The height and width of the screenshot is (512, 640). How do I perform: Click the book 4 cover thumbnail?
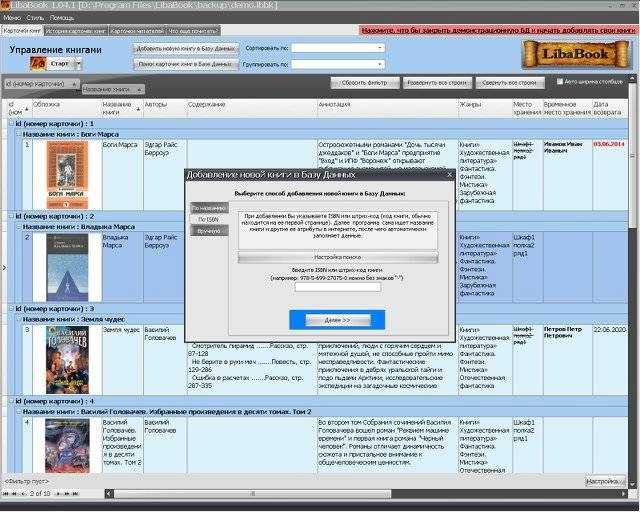click(x=67, y=445)
